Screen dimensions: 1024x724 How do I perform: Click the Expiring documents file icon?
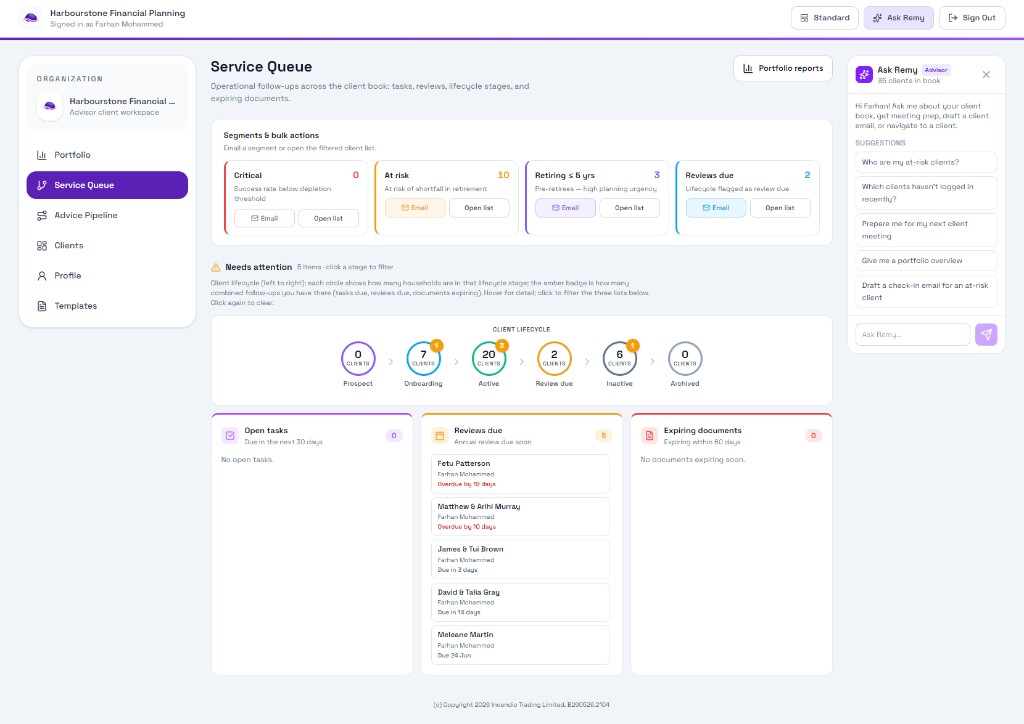649,435
